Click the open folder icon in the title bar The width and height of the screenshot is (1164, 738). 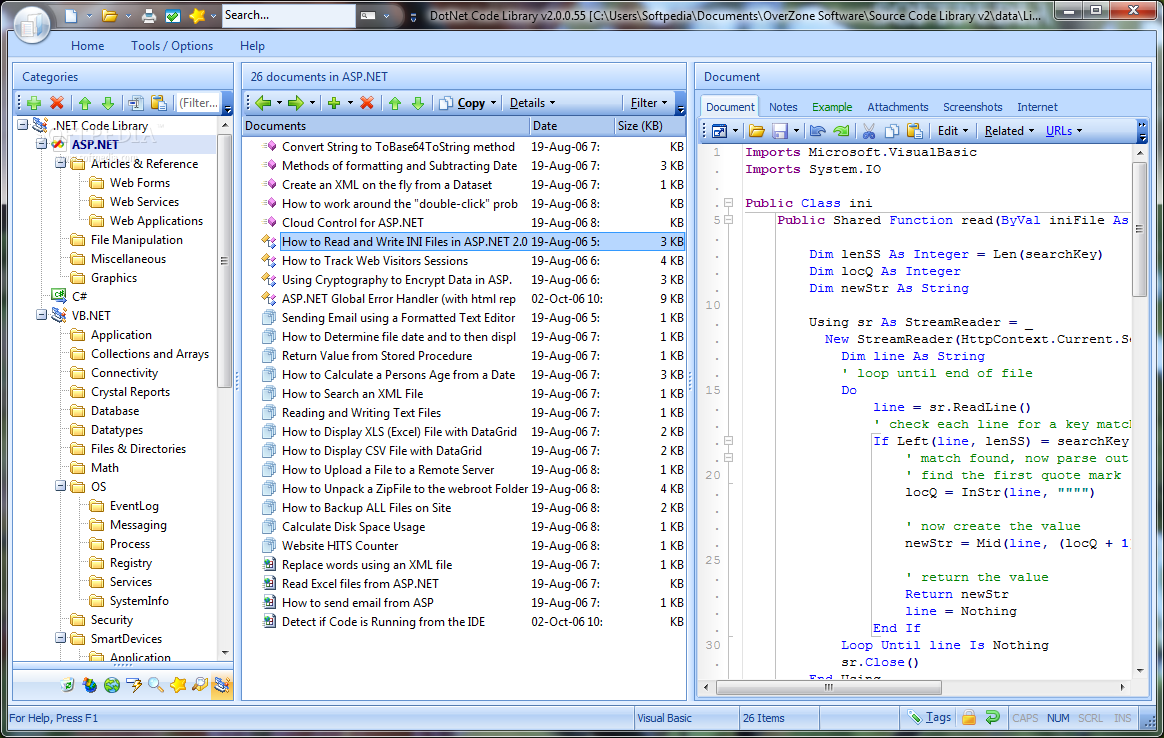coord(109,16)
